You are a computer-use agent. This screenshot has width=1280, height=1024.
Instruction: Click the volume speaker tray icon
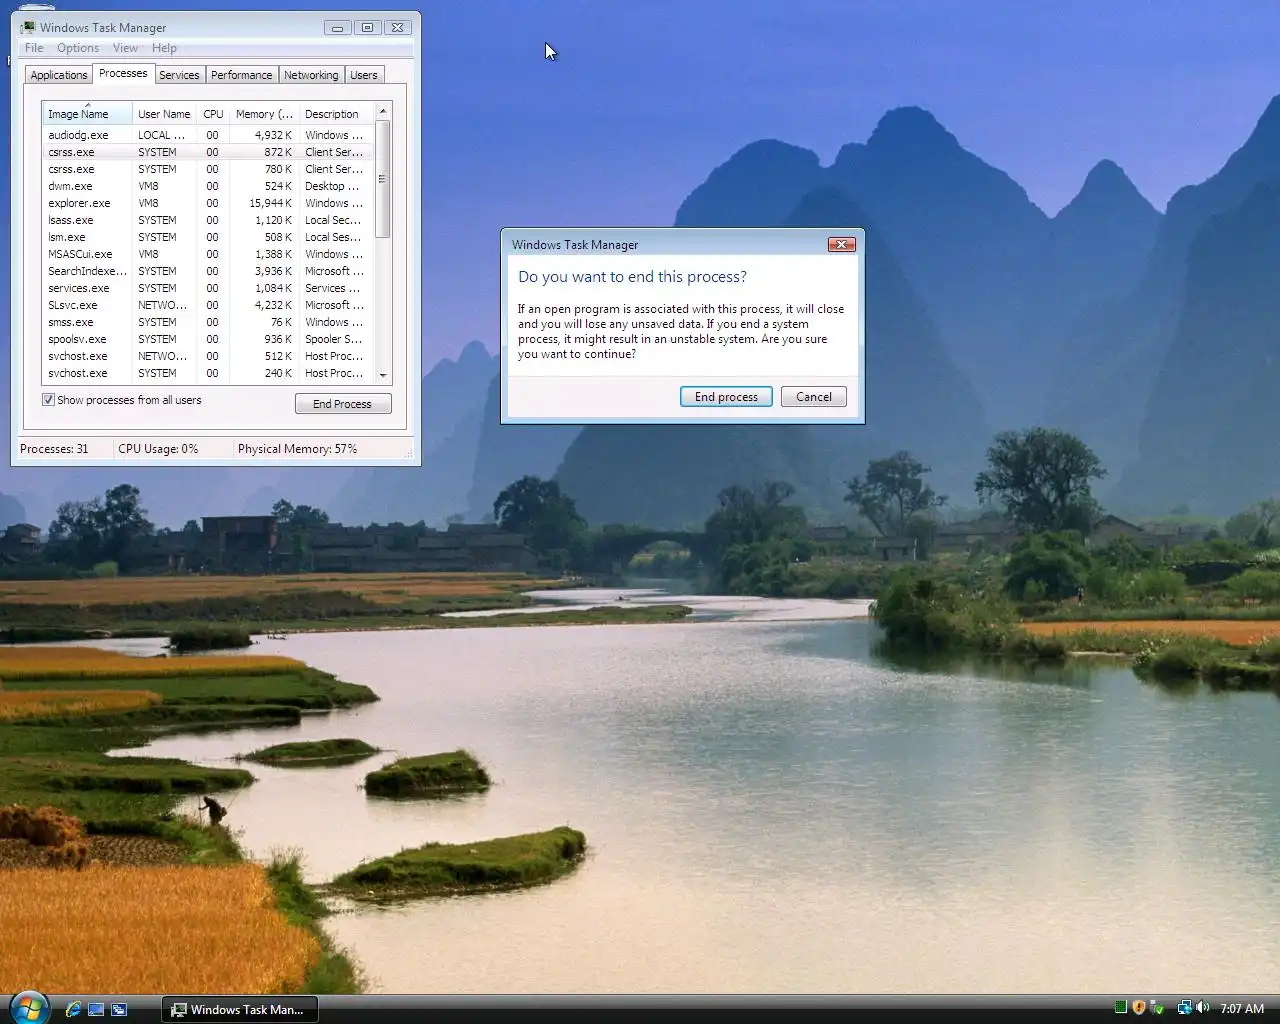[x=1202, y=1008]
